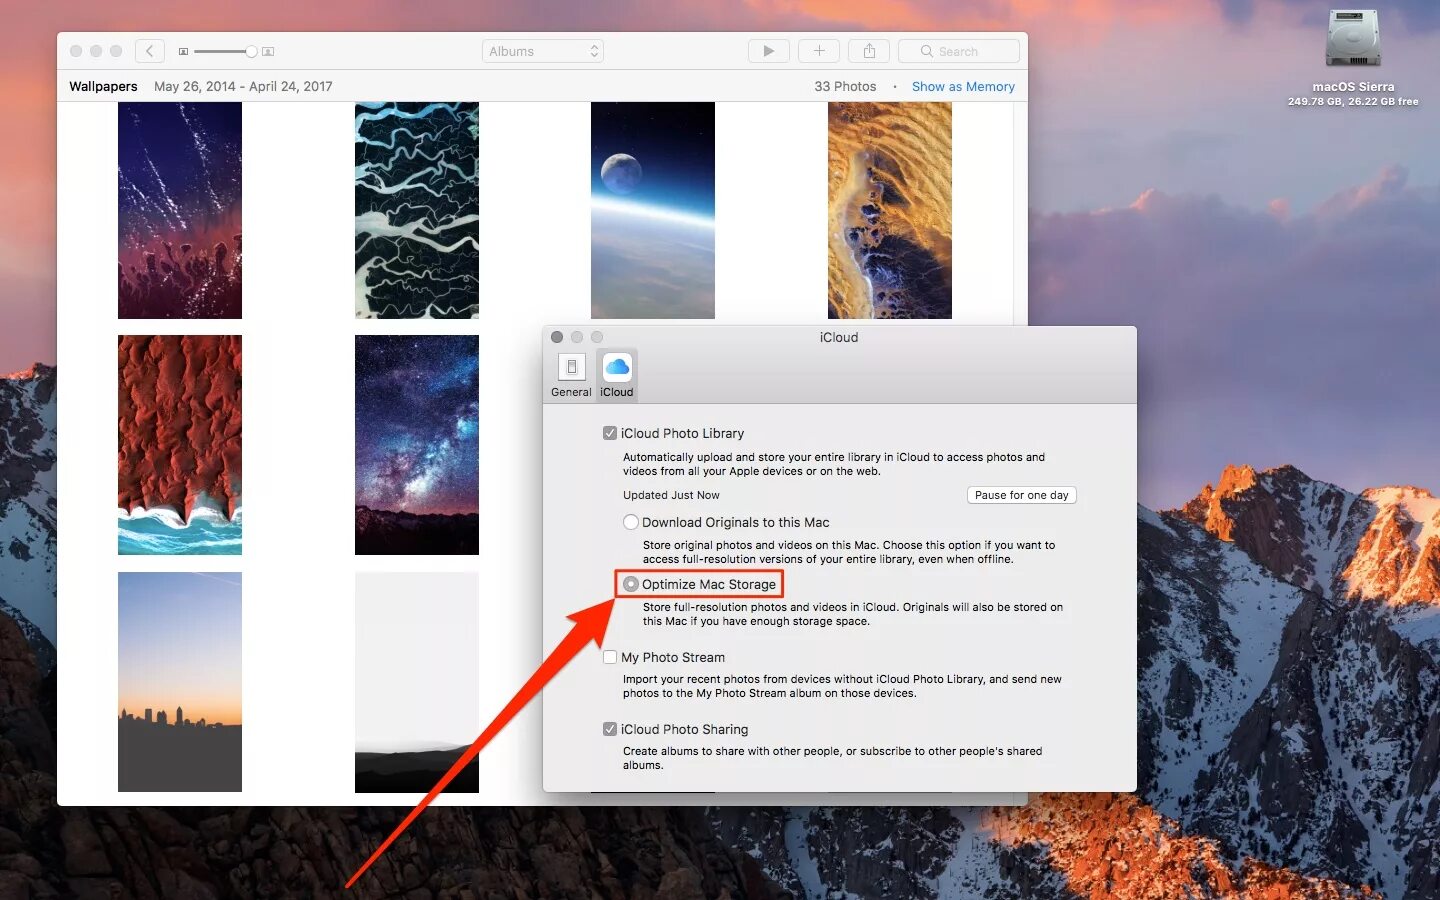
Task: Click the plus add button
Action: (819, 51)
